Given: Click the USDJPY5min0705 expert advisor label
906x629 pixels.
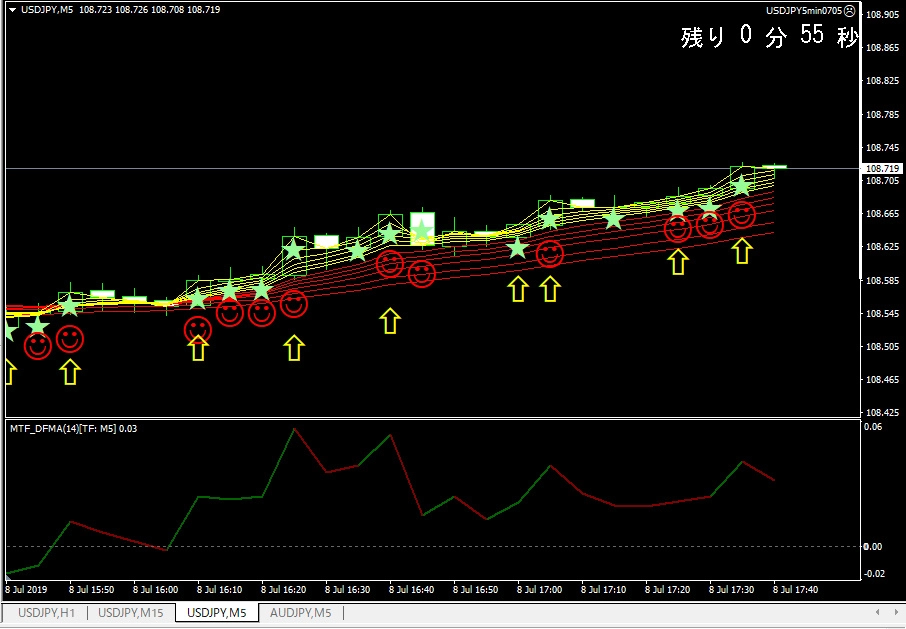Looking at the screenshot, I should pos(804,10).
